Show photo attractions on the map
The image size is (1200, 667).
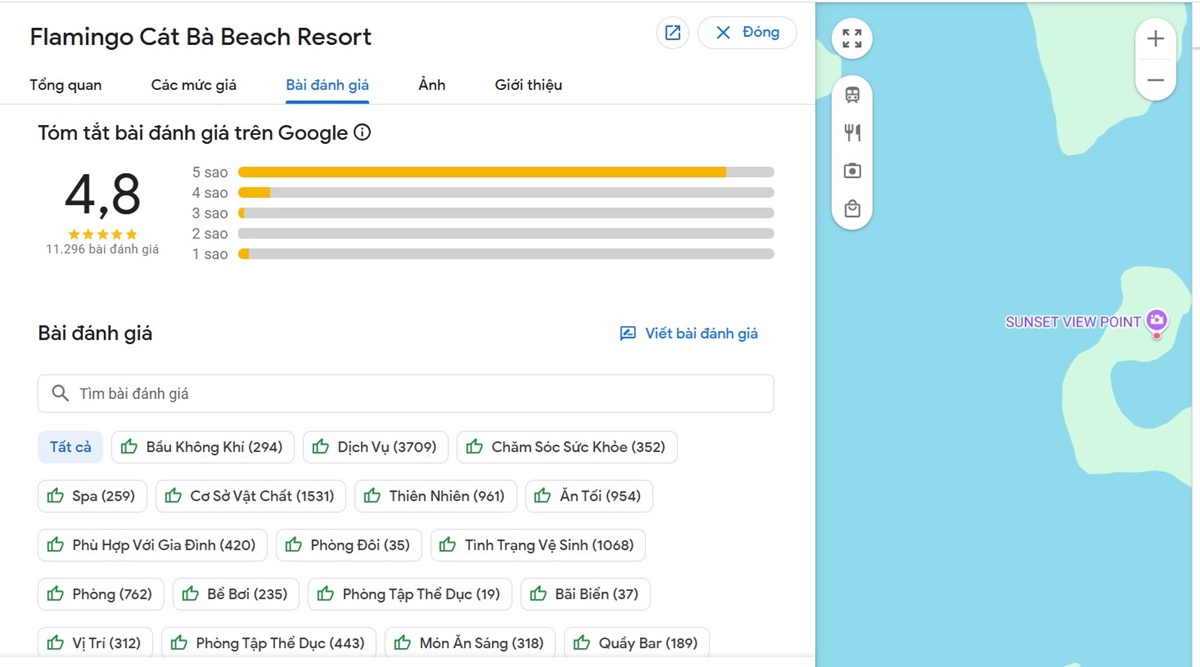point(852,171)
